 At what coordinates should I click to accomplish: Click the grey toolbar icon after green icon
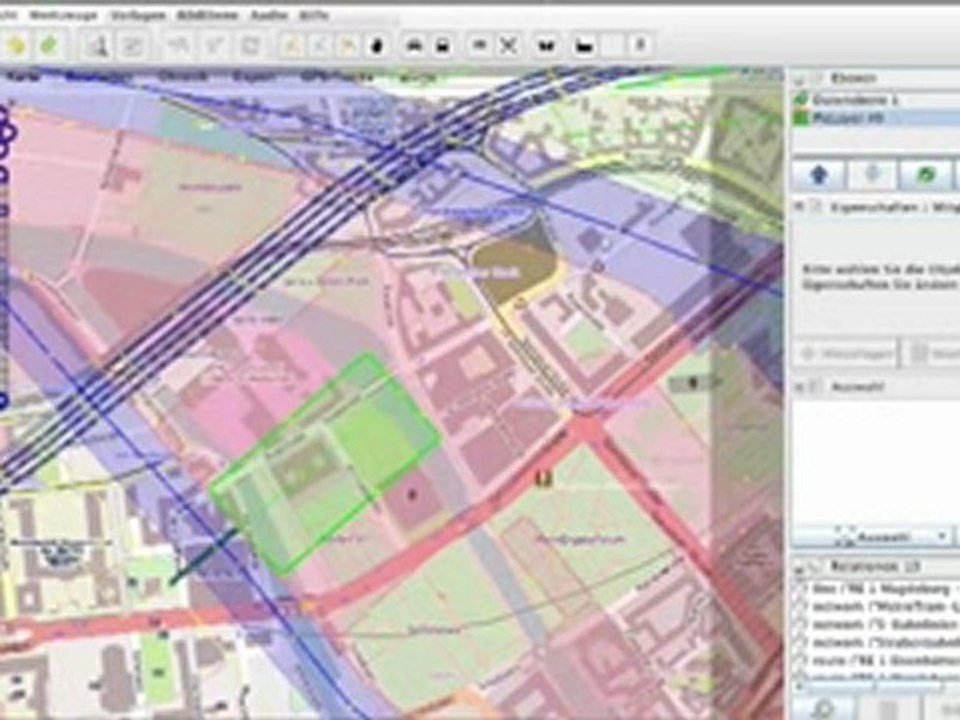pos(96,45)
